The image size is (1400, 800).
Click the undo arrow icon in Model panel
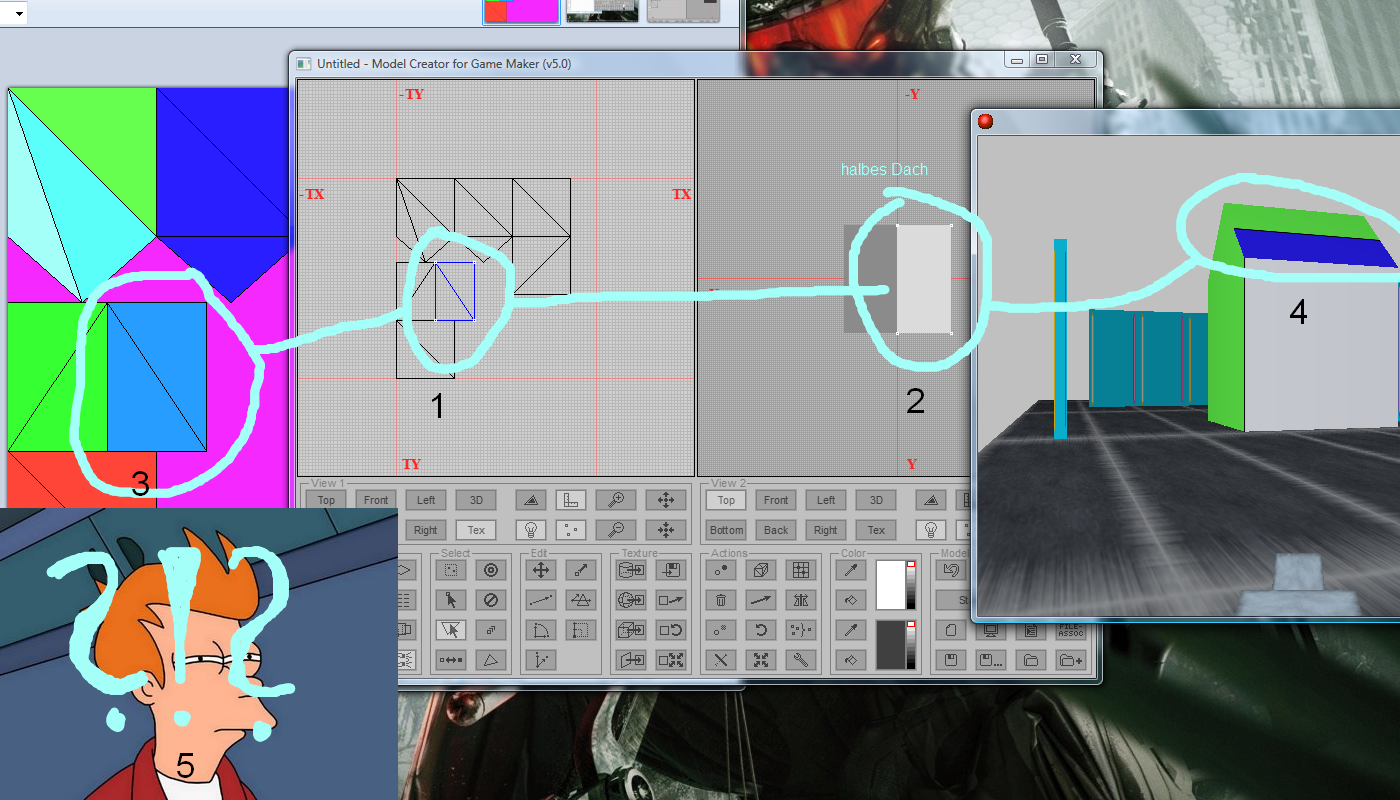[x=952, y=570]
